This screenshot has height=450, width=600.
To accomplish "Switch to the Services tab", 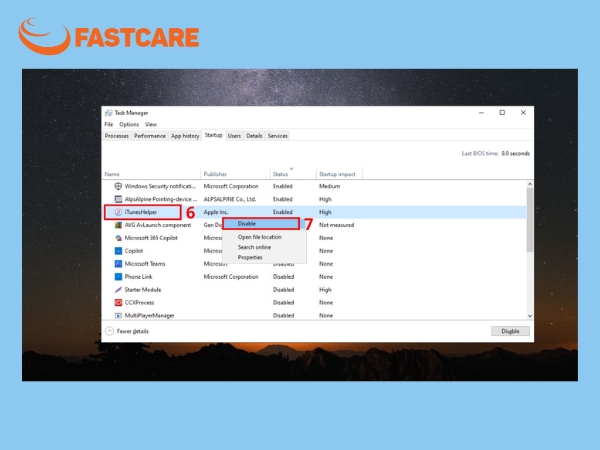I will tap(277, 136).
